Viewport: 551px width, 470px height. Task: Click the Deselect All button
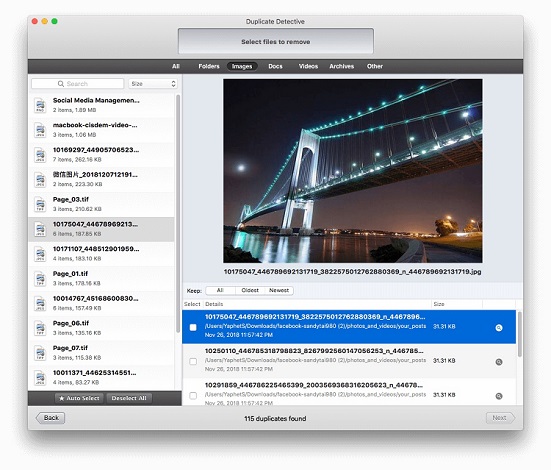coord(129,398)
